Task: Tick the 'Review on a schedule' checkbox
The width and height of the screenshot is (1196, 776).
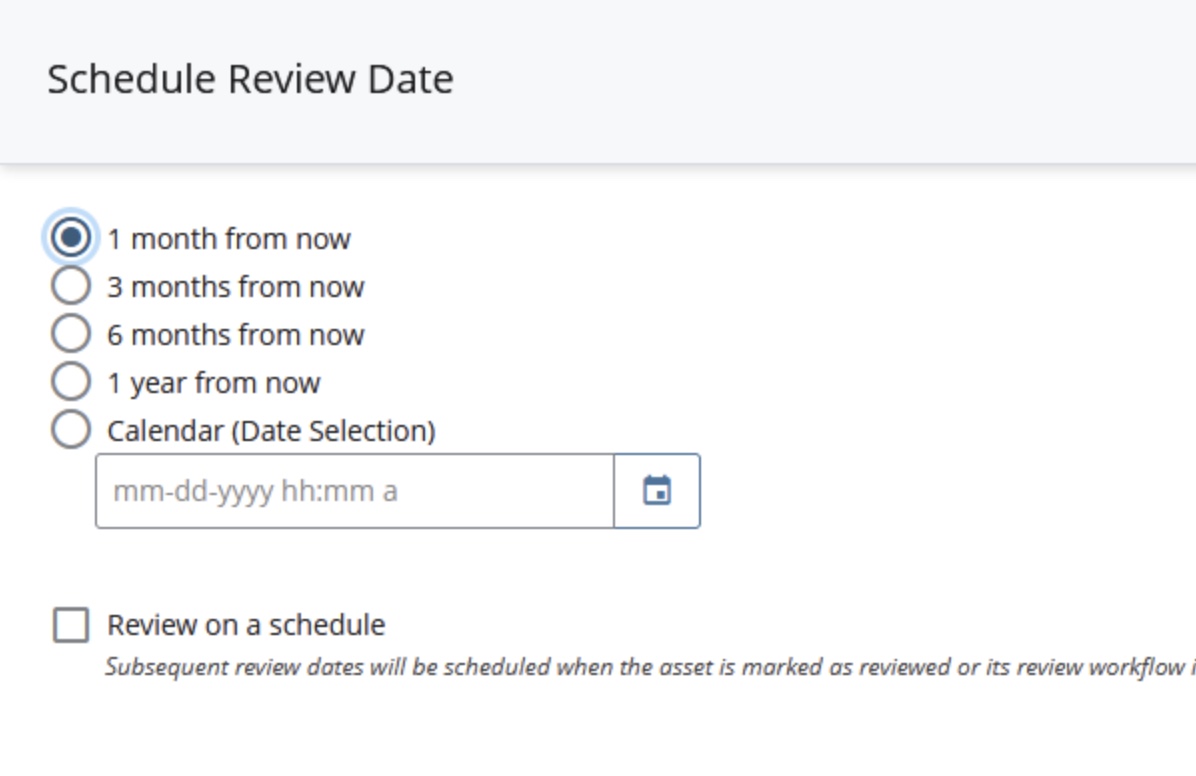Action: click(x=71, y=625)
